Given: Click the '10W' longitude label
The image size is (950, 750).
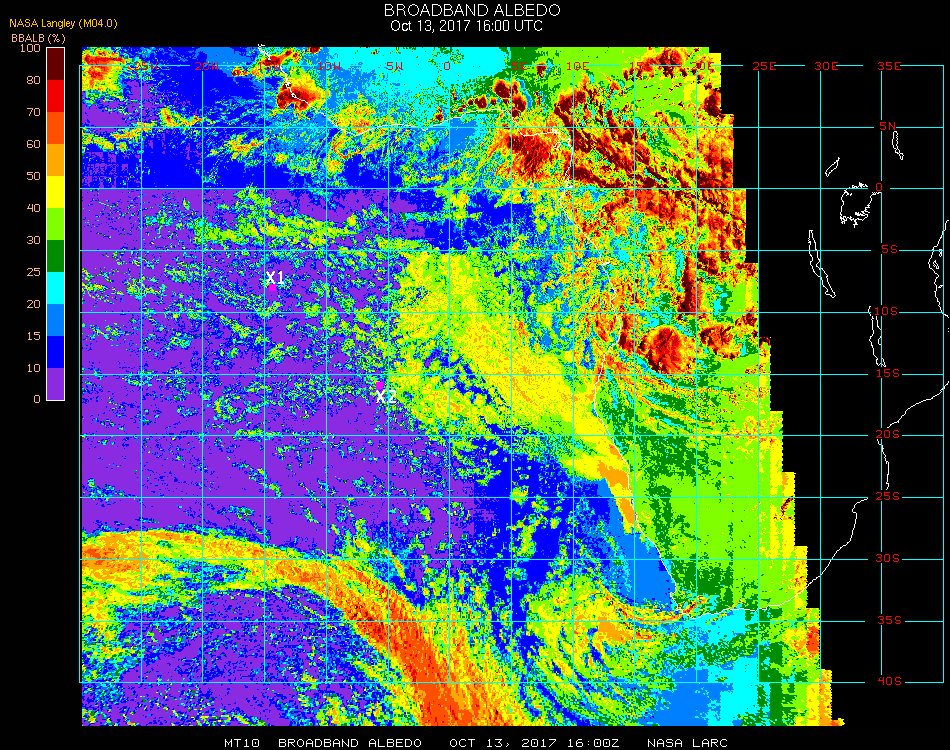Looking at the screenshot, I should point(329,66).
